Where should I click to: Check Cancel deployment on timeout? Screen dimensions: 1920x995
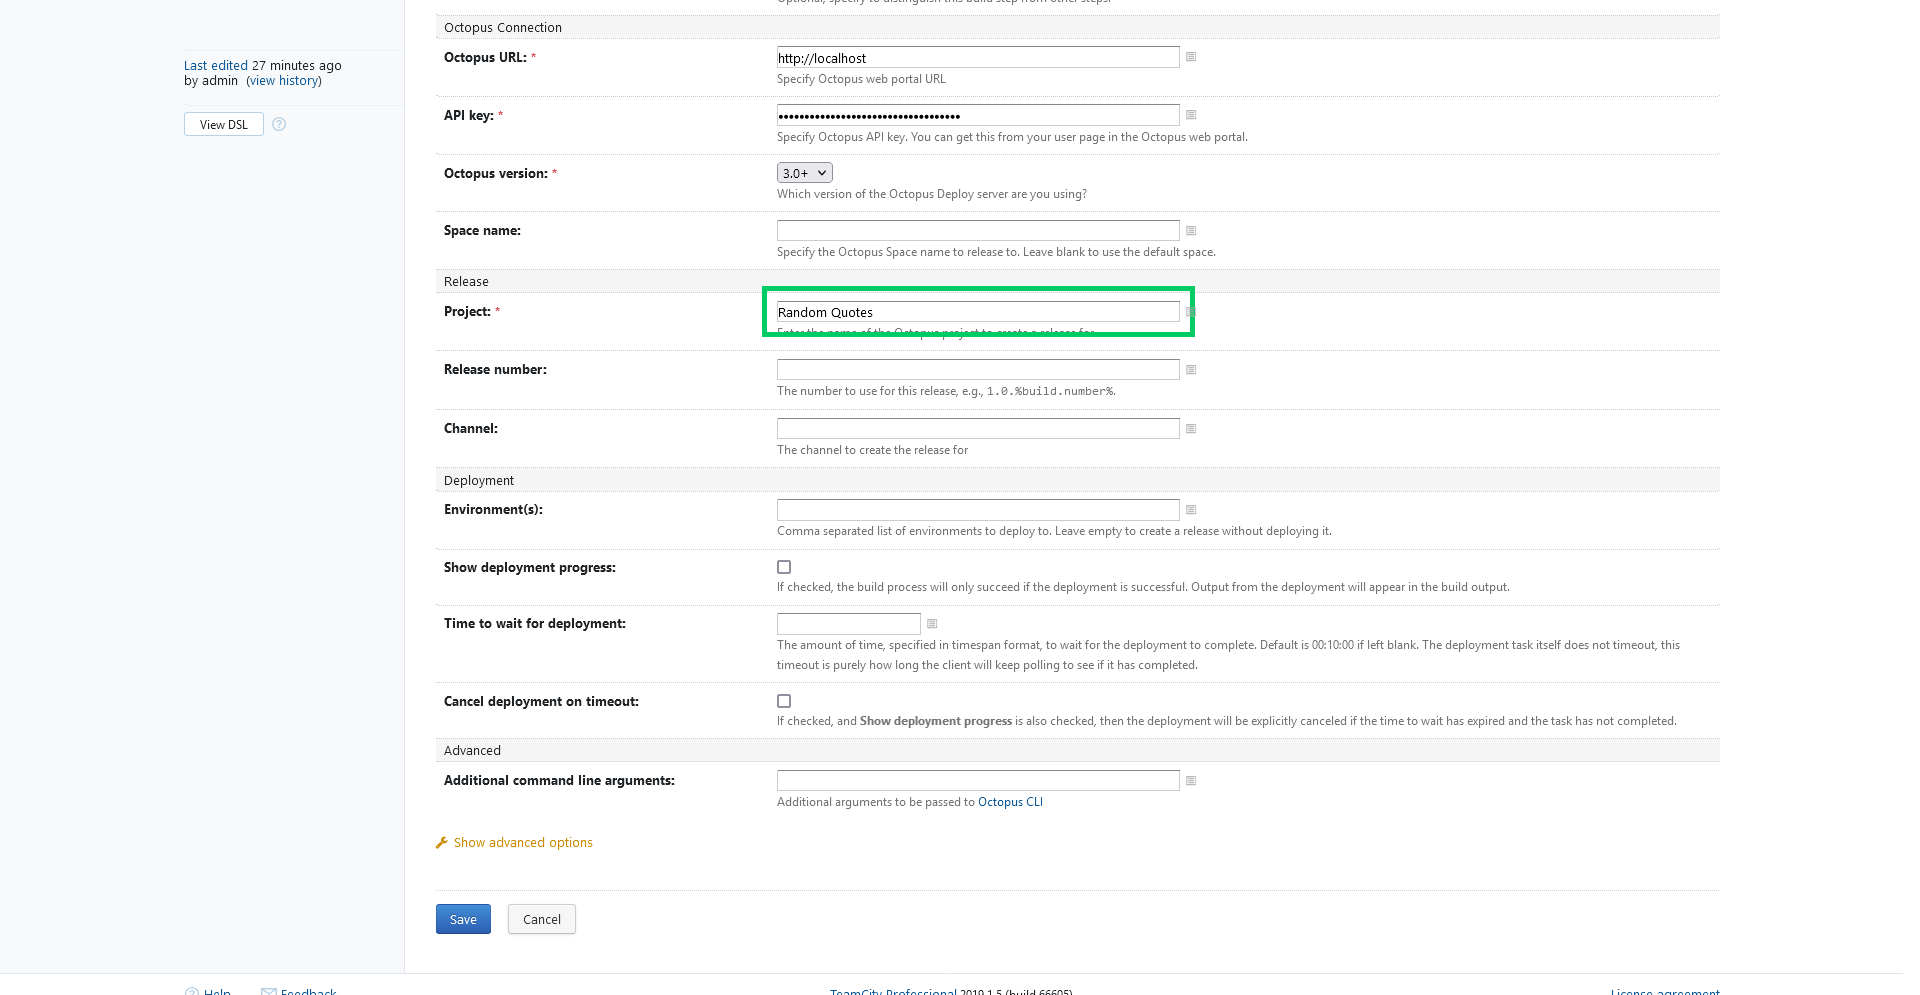click(784, 701)
